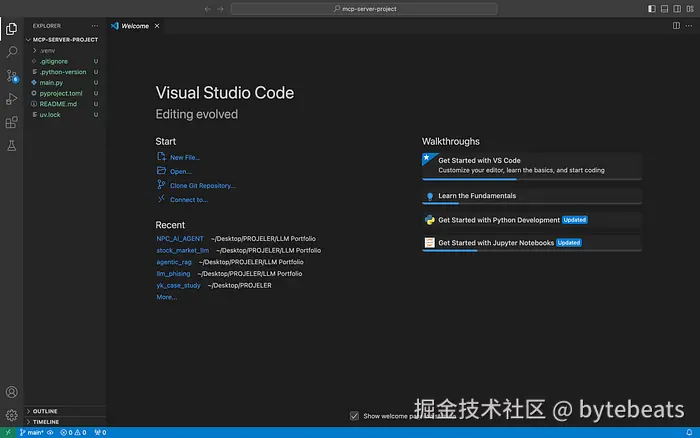
Task: Toggle the bottom panel layout button
Action: 665,8
